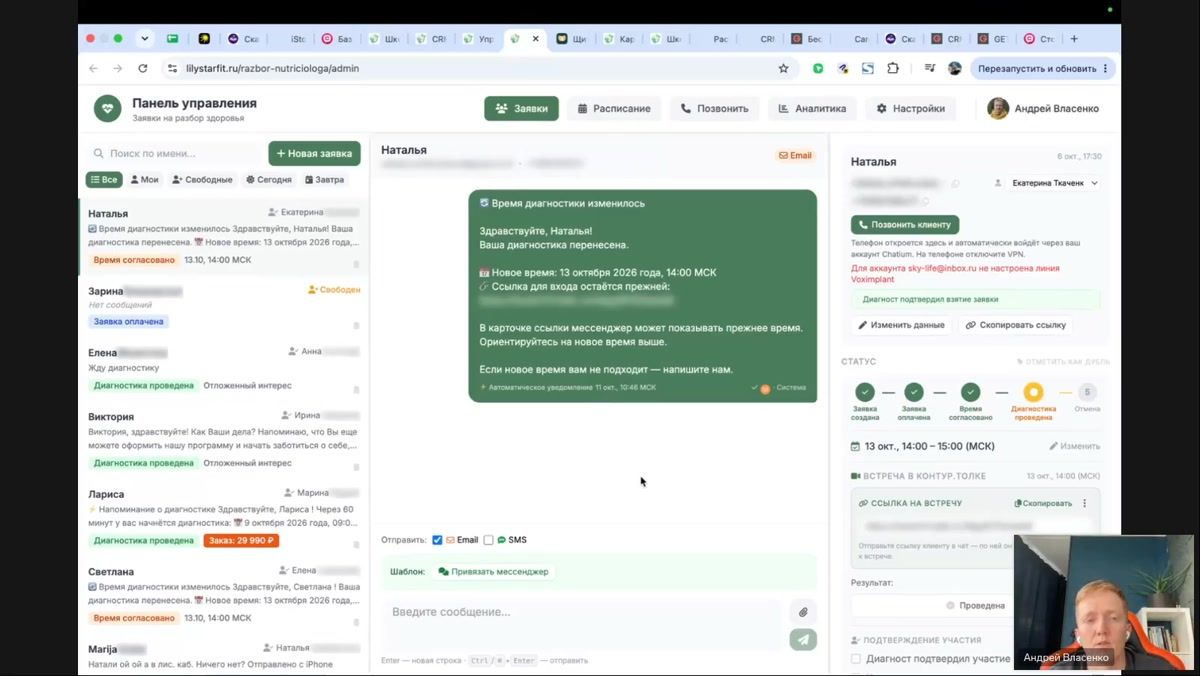1200x676 pixels.
Task: Open a new browser tab with plus
Action: pyautogui.click(x=1074, y=39)
